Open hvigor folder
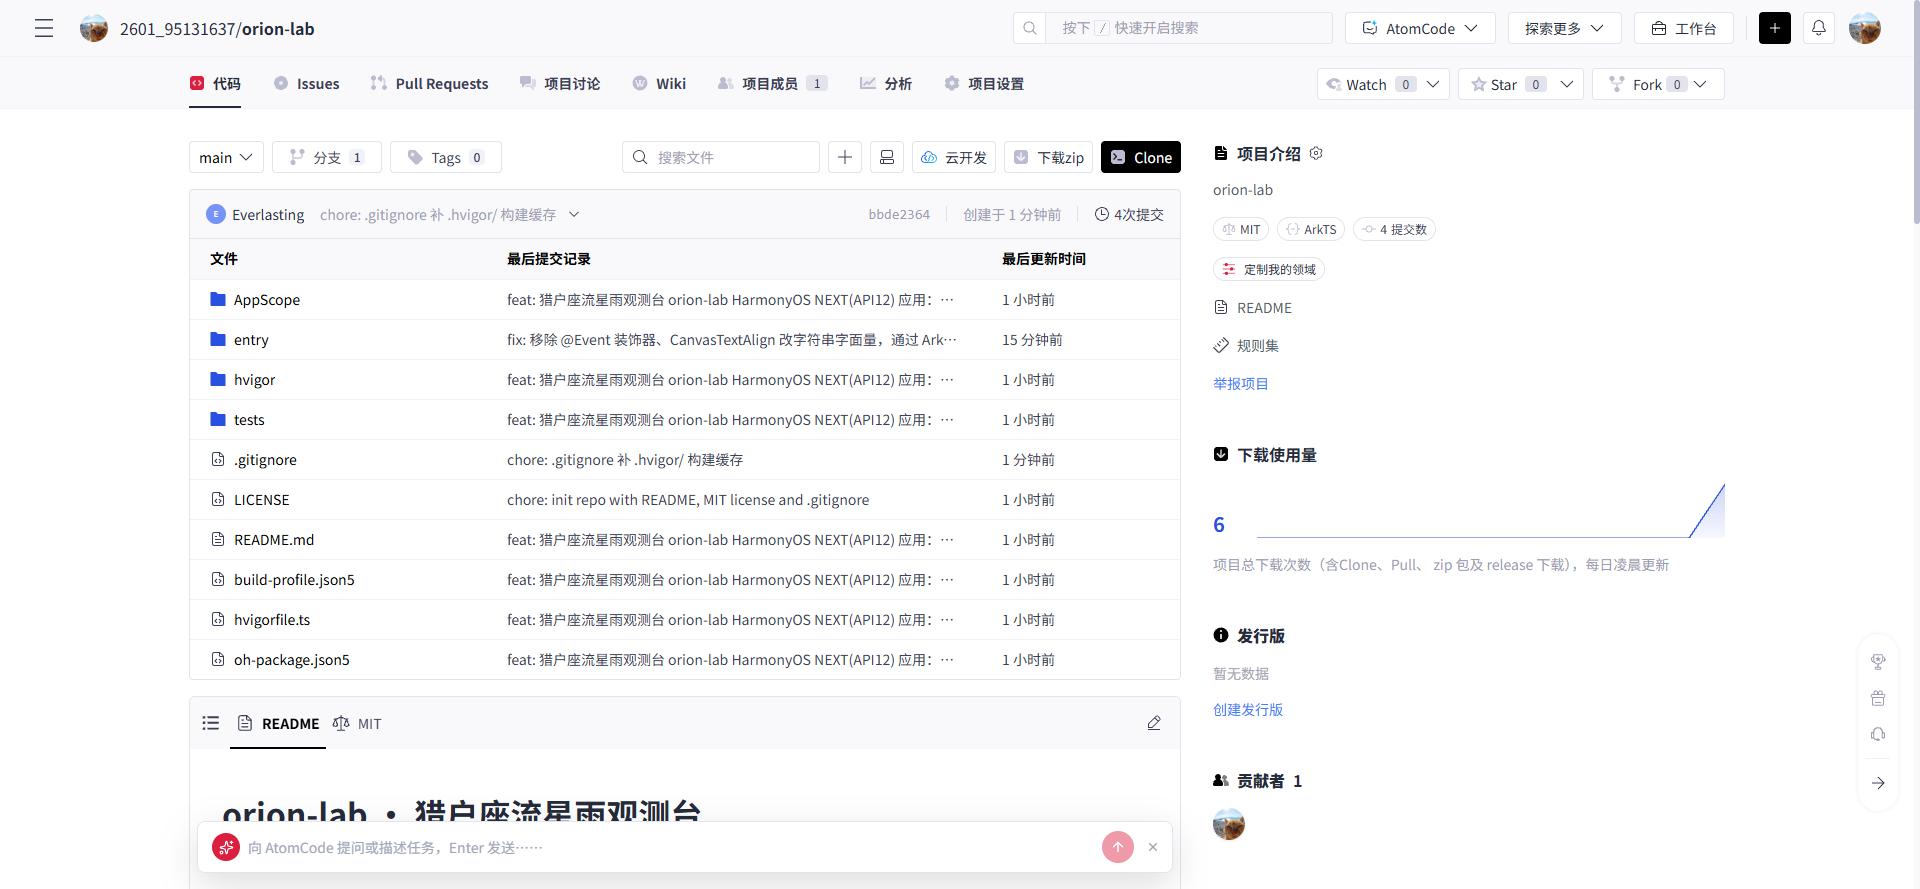This screenshot has width=1920, height=889. click(x=254, y=380)
